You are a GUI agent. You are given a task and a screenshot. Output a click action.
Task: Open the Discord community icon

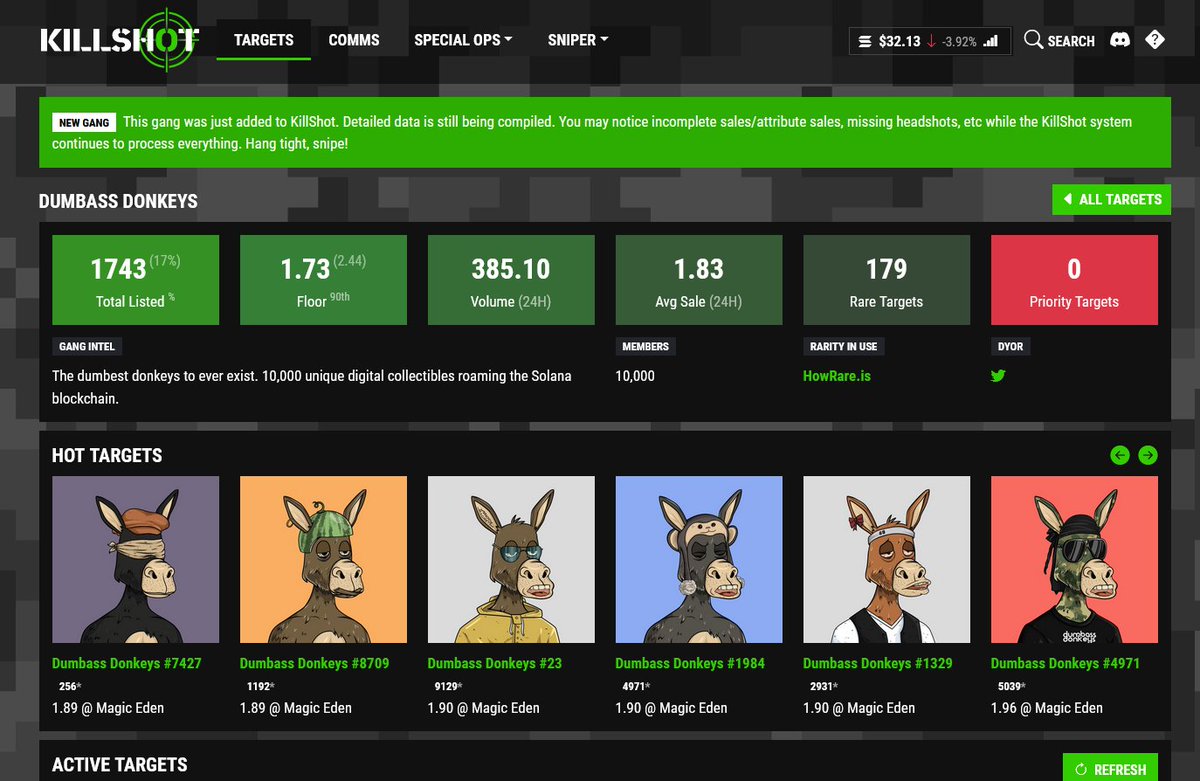[x=1120, y=39]
